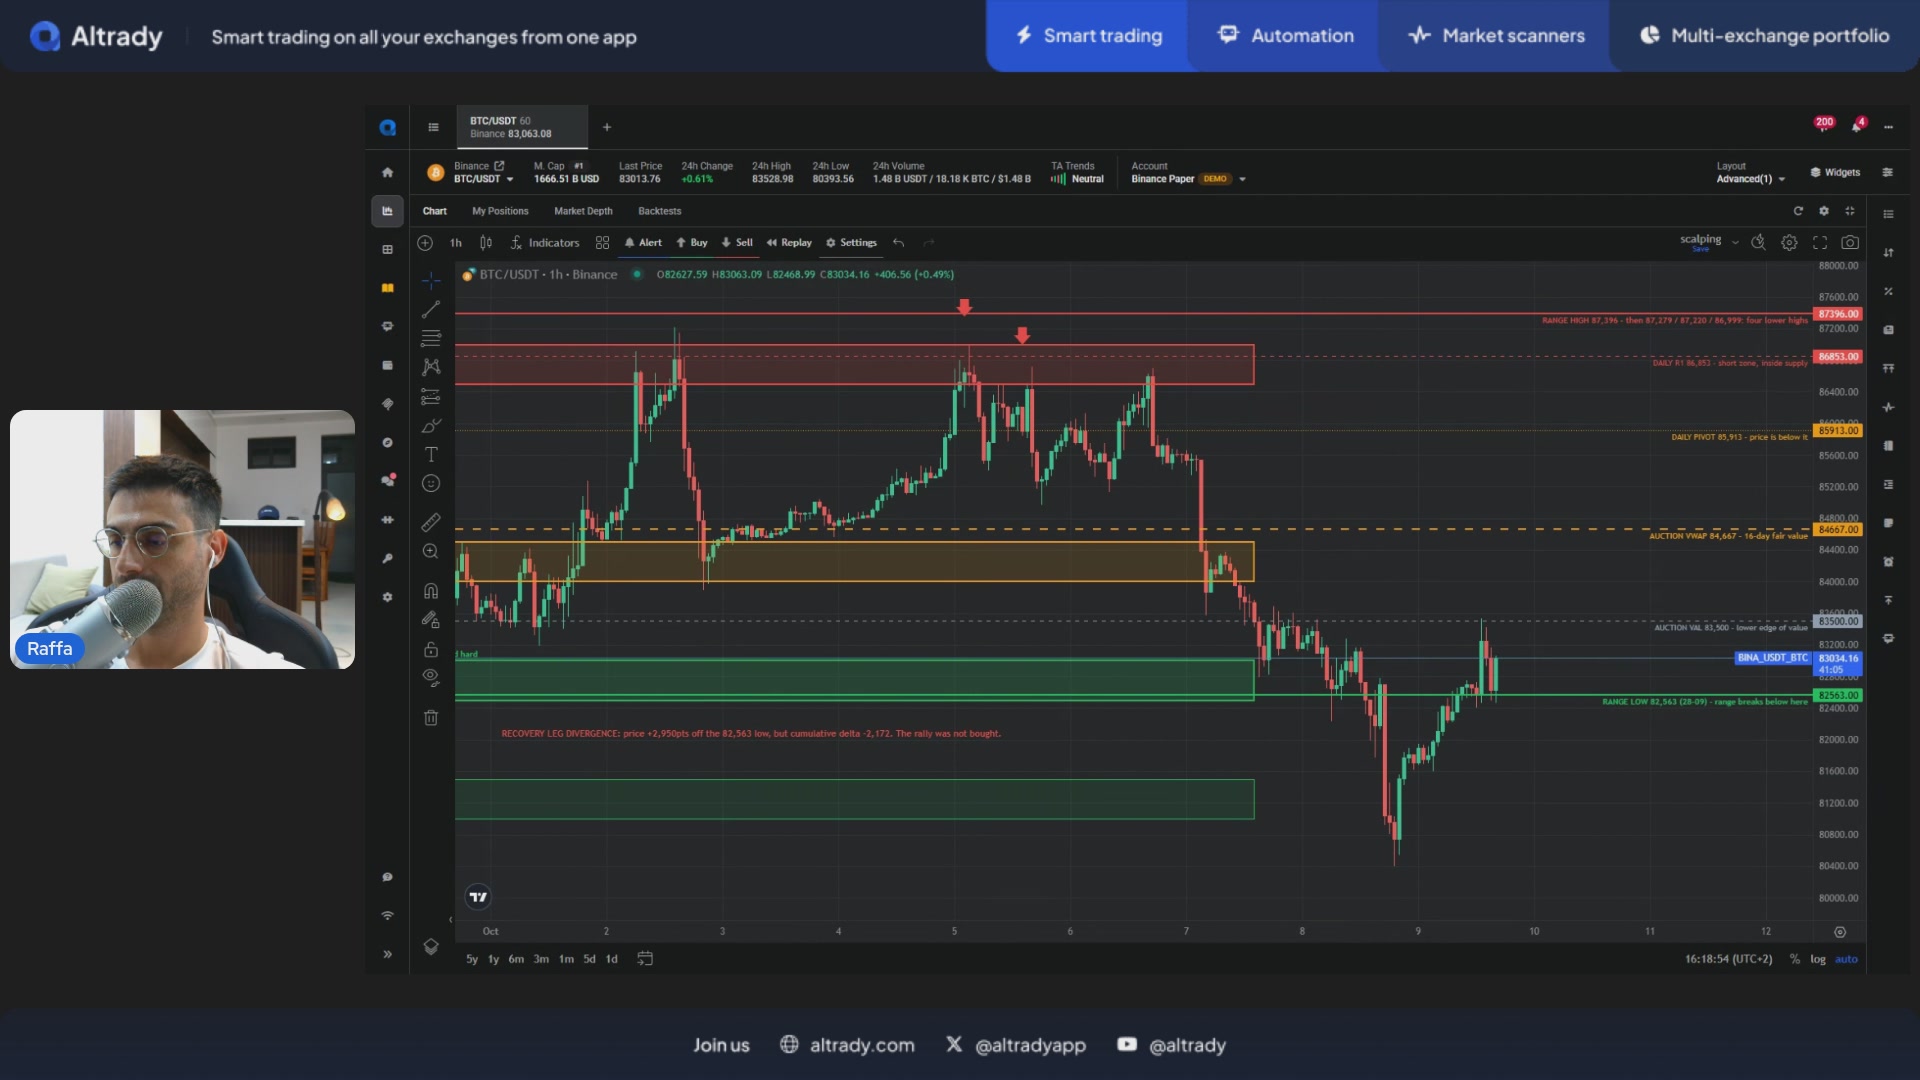Toggle lock all drawing tools

[431, 649]
